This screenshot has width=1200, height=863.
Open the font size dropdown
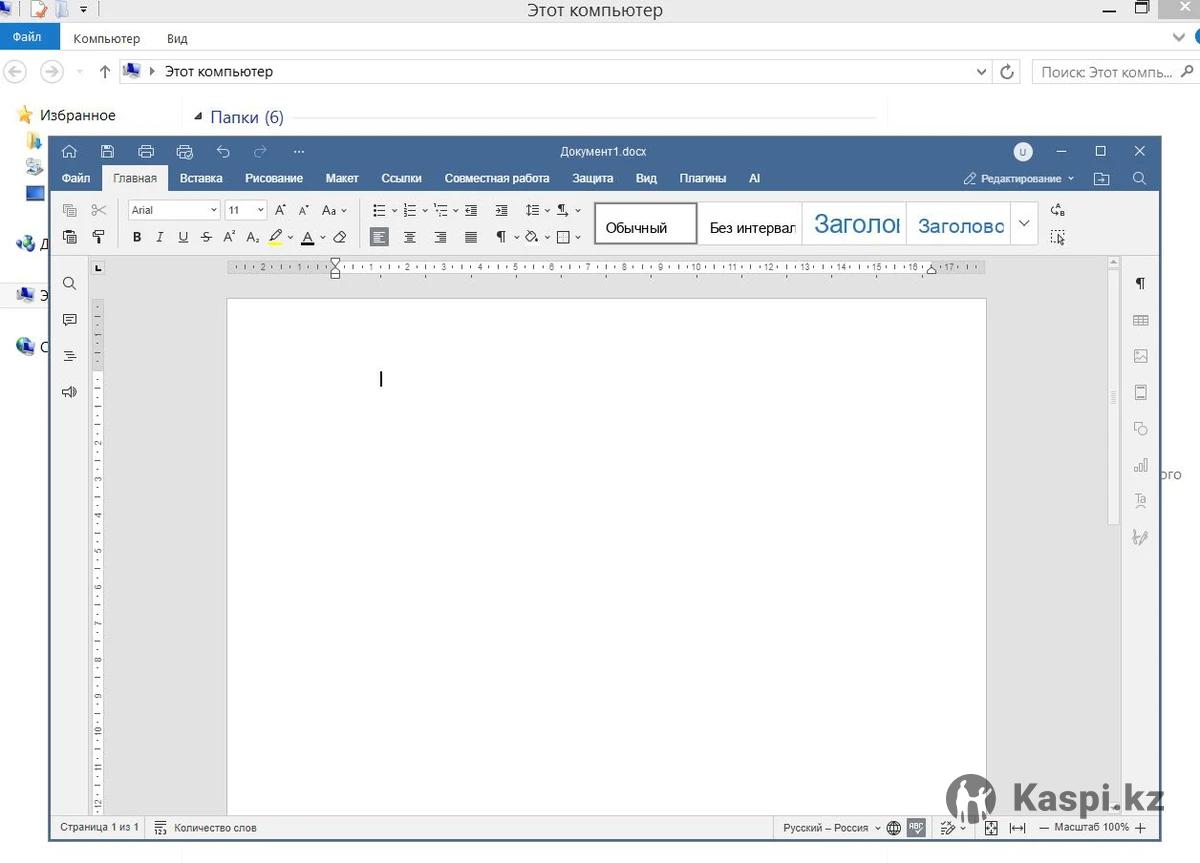coord(261,210)
